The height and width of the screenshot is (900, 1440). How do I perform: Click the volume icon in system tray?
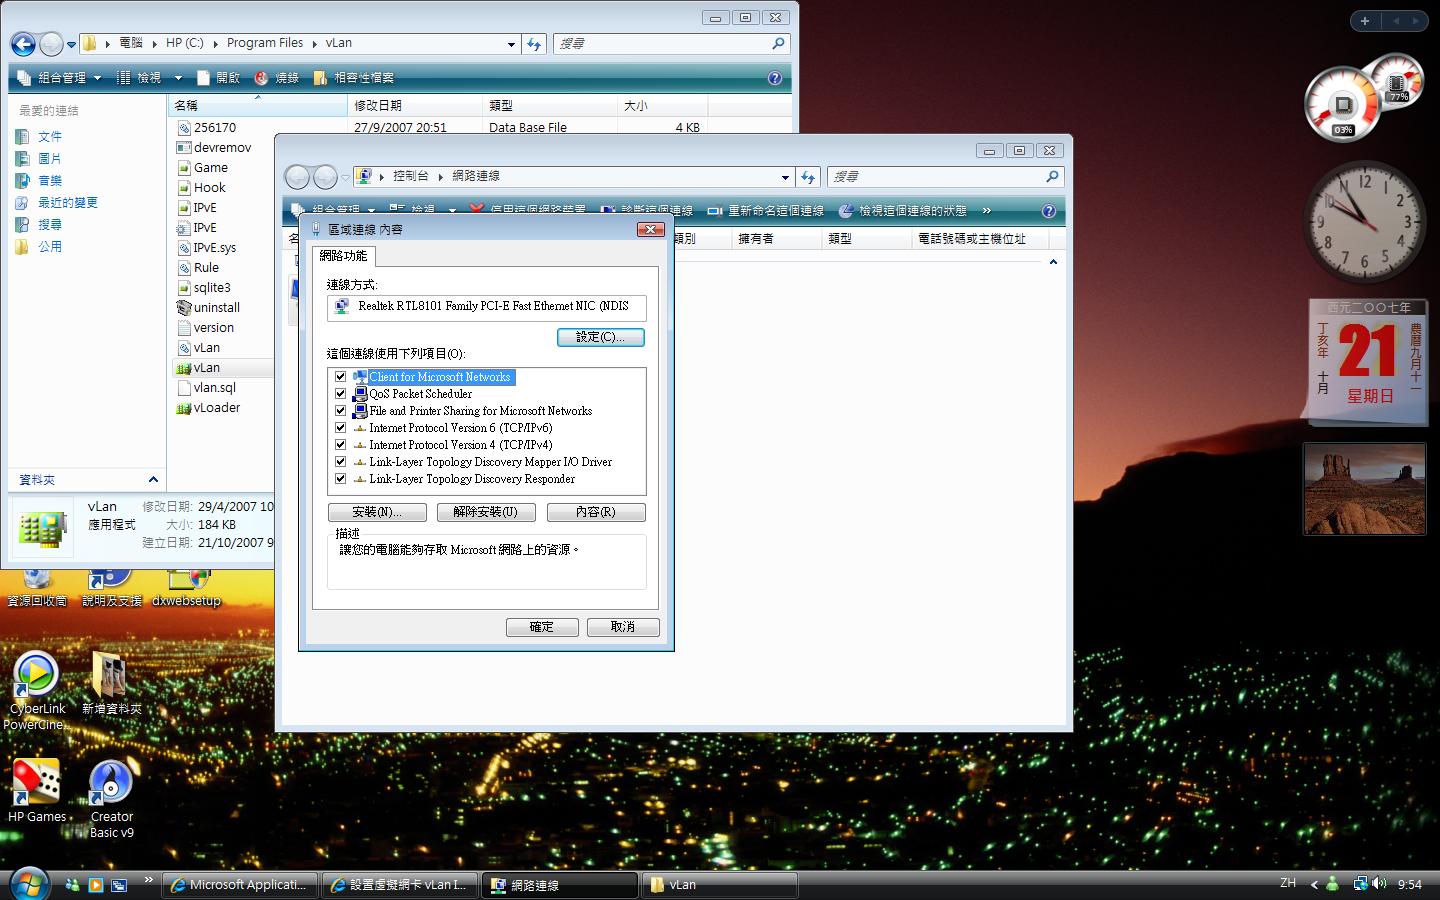(x=1380, y=884)
